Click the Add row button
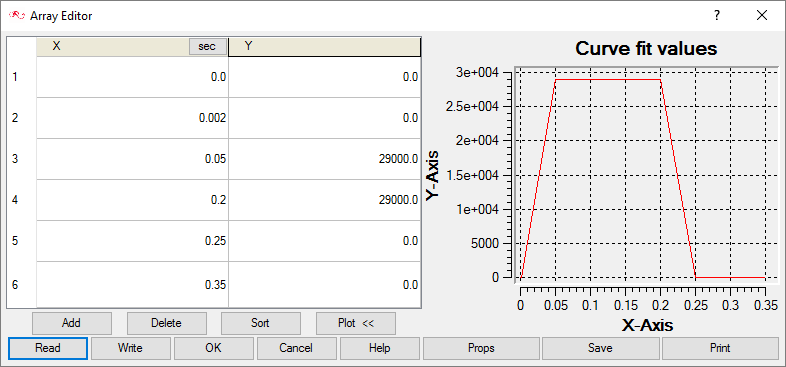Viewport: 786px width, 367px height. [x=72, y=323]
